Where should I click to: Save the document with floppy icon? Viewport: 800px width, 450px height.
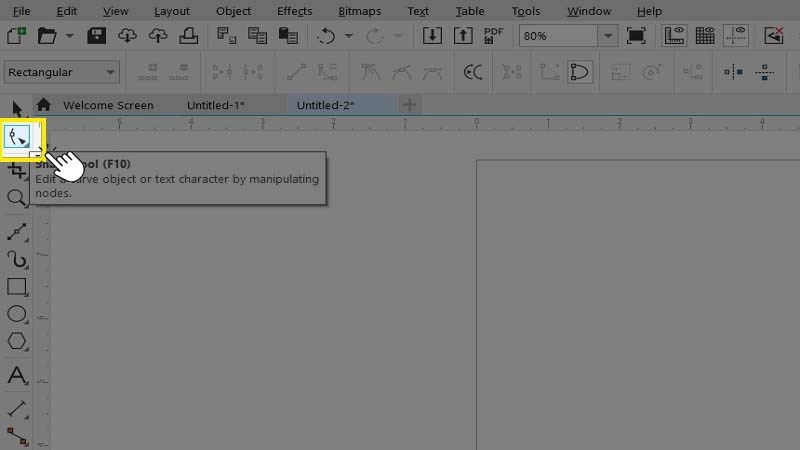pyautogui.click(x=96, y=36)
